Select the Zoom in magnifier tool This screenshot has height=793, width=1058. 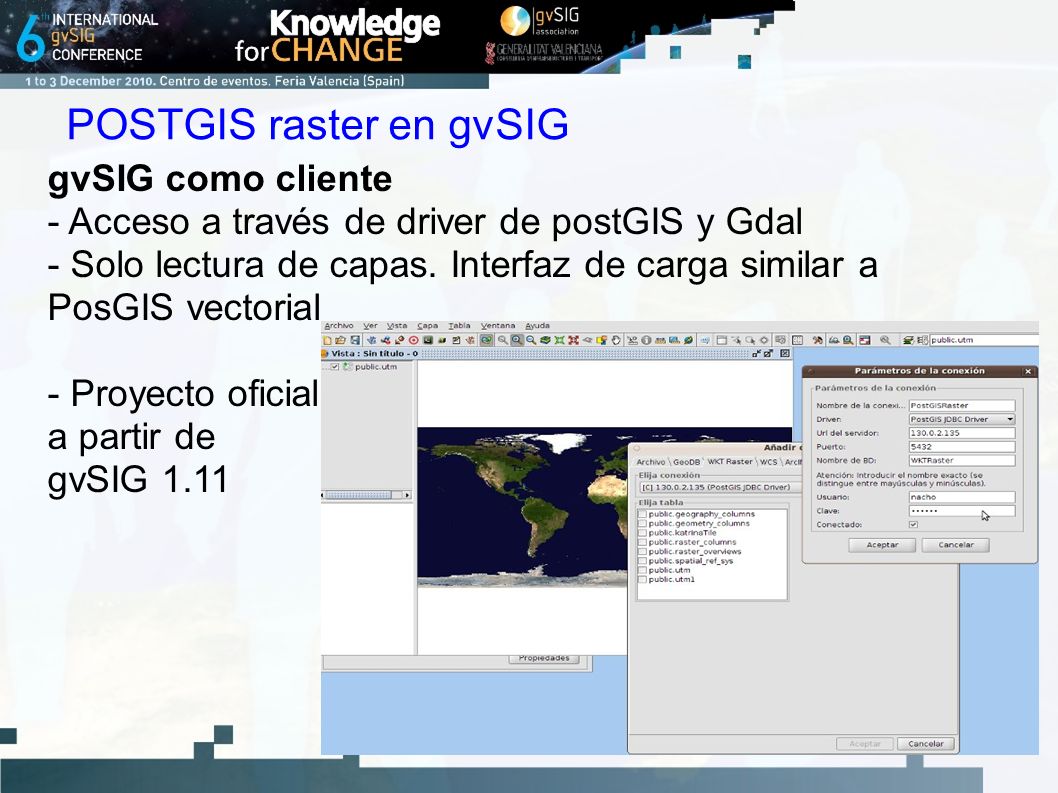(x=517, y=340)
